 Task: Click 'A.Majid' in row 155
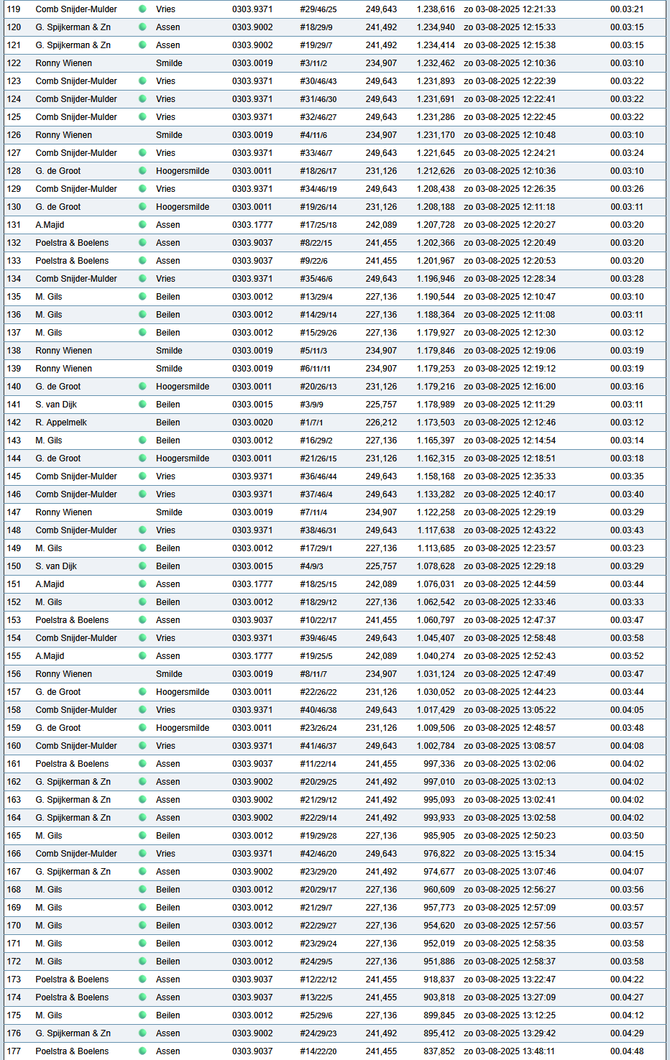coord(50,656)
